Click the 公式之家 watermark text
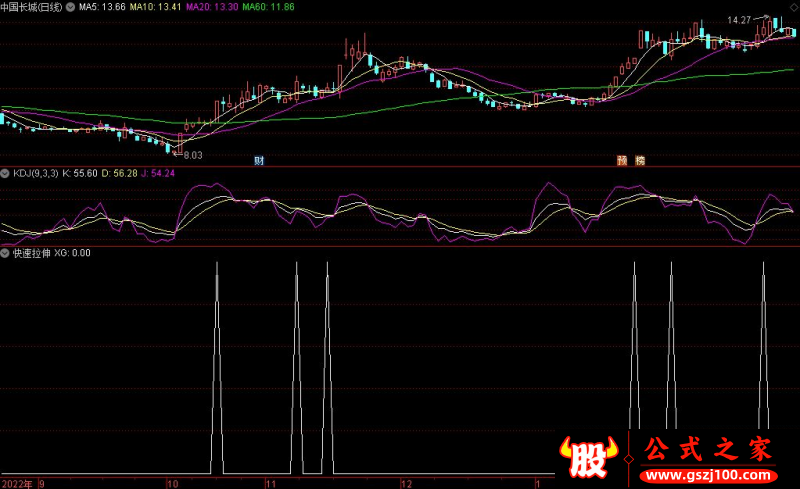Viewport: 800px width, 489px height. tap(708, 450)
